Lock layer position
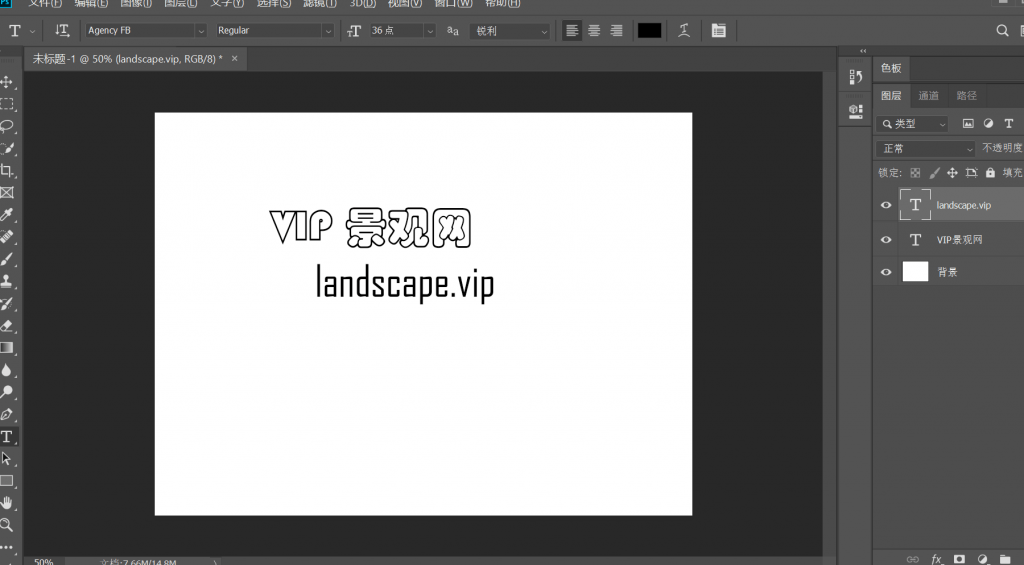 pyautogui.click(x=952, y=173)
